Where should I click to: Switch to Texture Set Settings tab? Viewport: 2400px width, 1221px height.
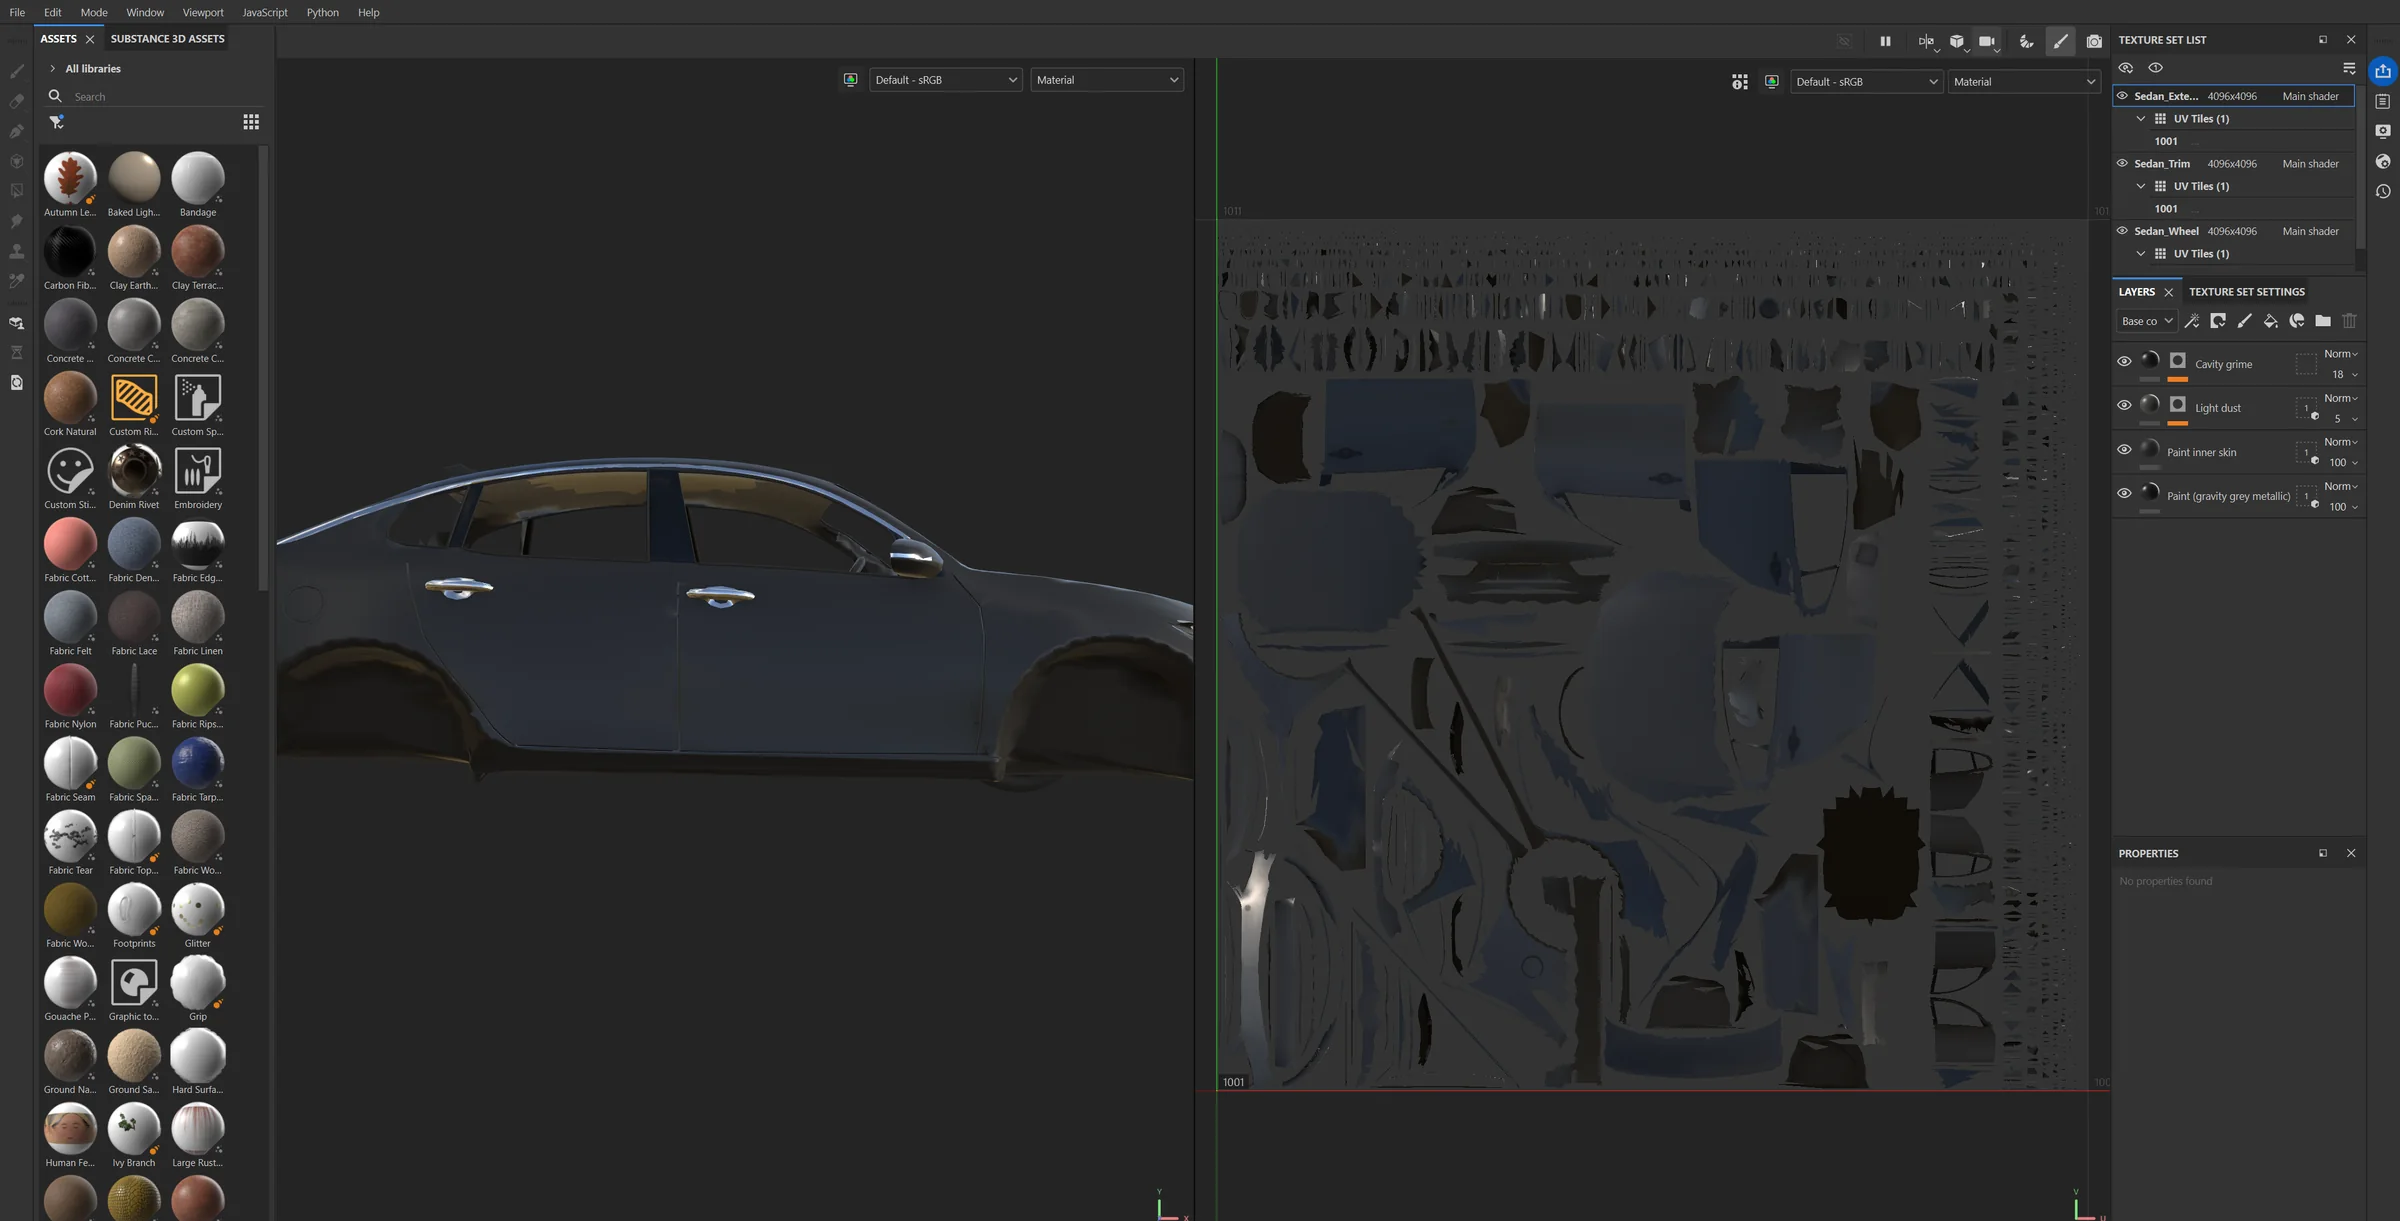point(2246,292)
